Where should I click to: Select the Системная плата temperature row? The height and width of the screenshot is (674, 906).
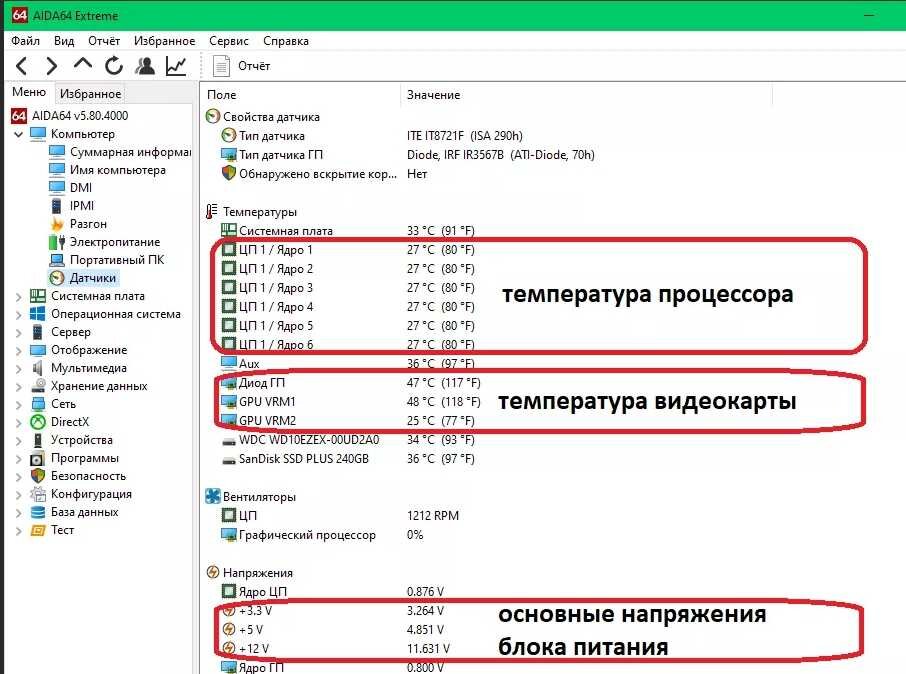click(348, 230)
